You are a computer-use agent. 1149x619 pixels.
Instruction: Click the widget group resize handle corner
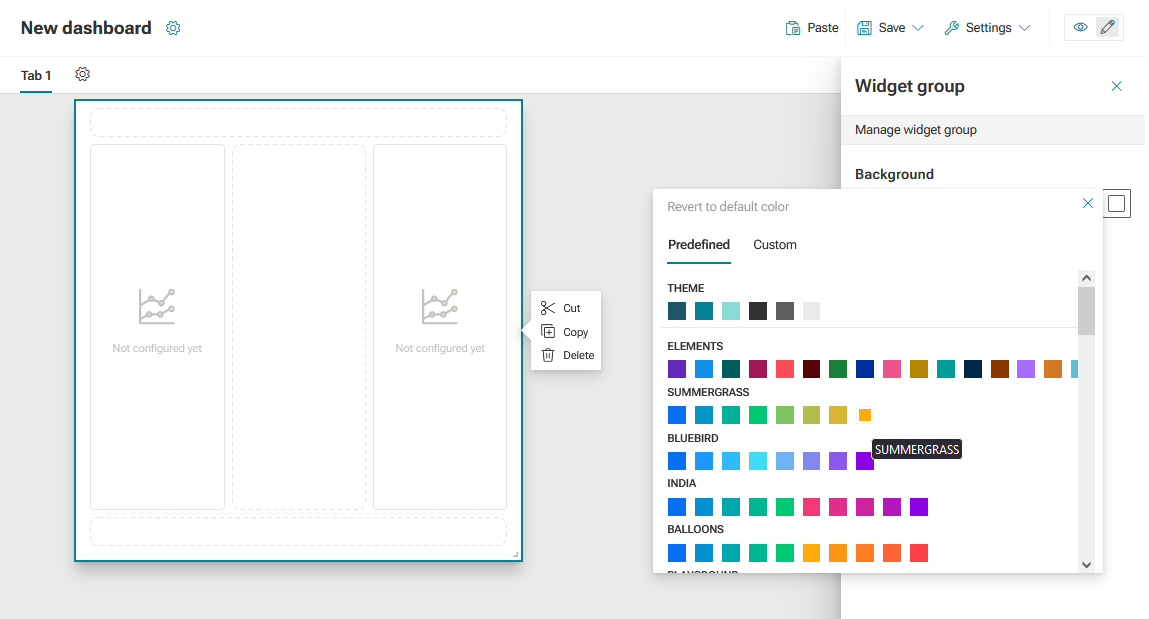click(516, 555)
